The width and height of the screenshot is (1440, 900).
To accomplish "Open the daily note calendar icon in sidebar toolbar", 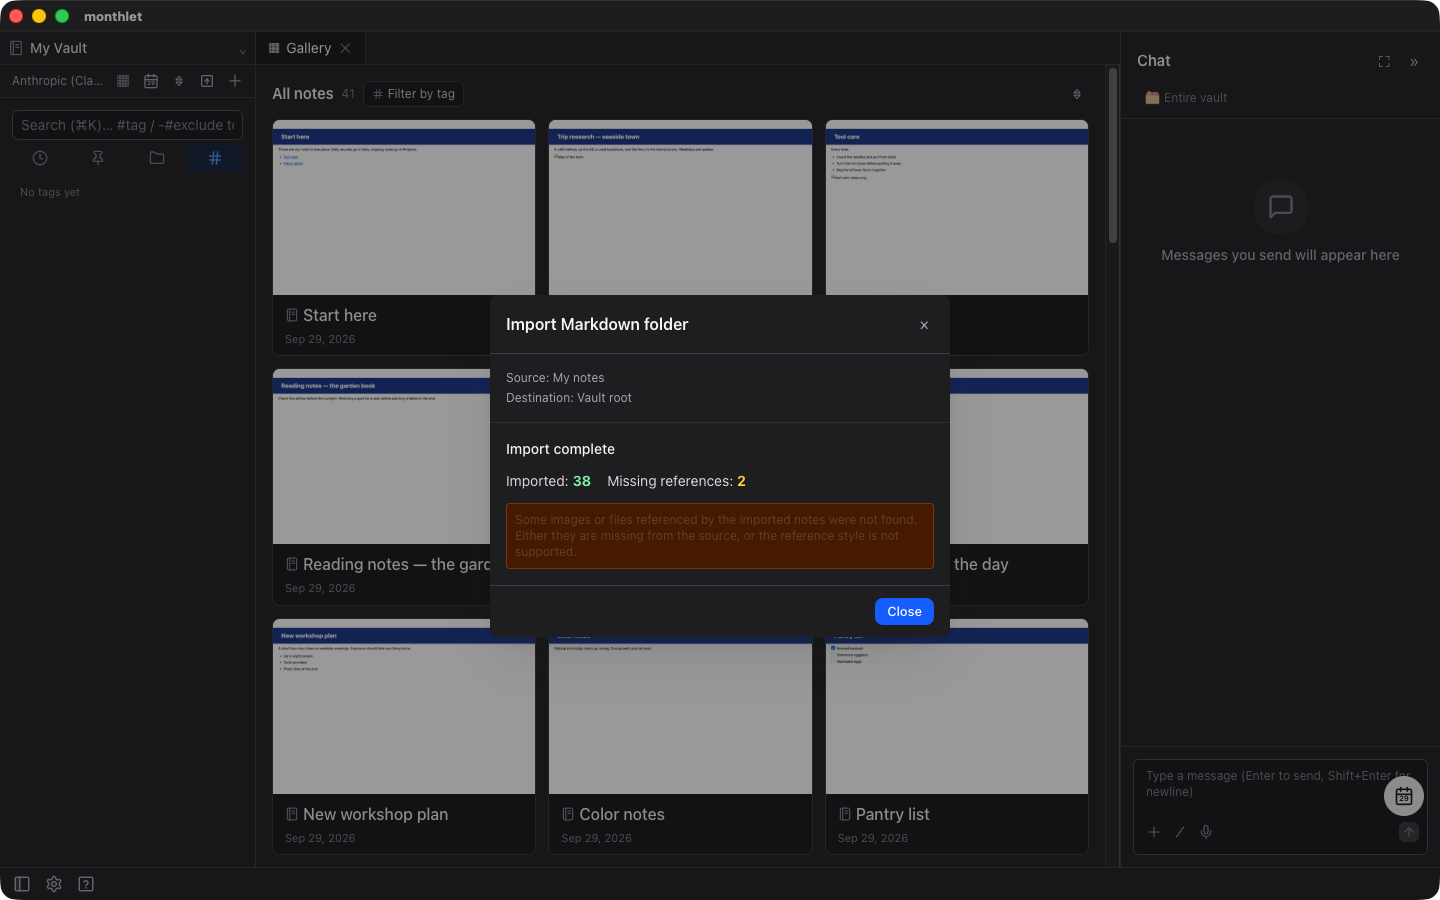I will 151,81.
